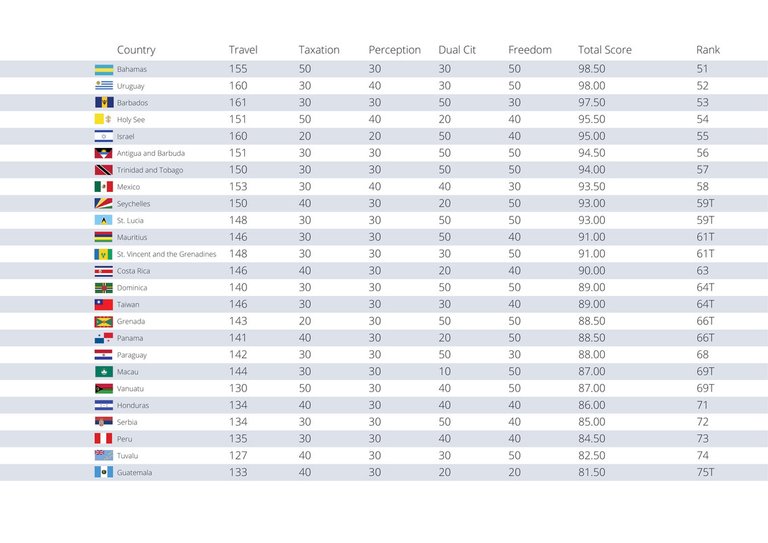Click the Peru flag icon
The width and height of the screenshot is (768, 543).
click(103, 439)
